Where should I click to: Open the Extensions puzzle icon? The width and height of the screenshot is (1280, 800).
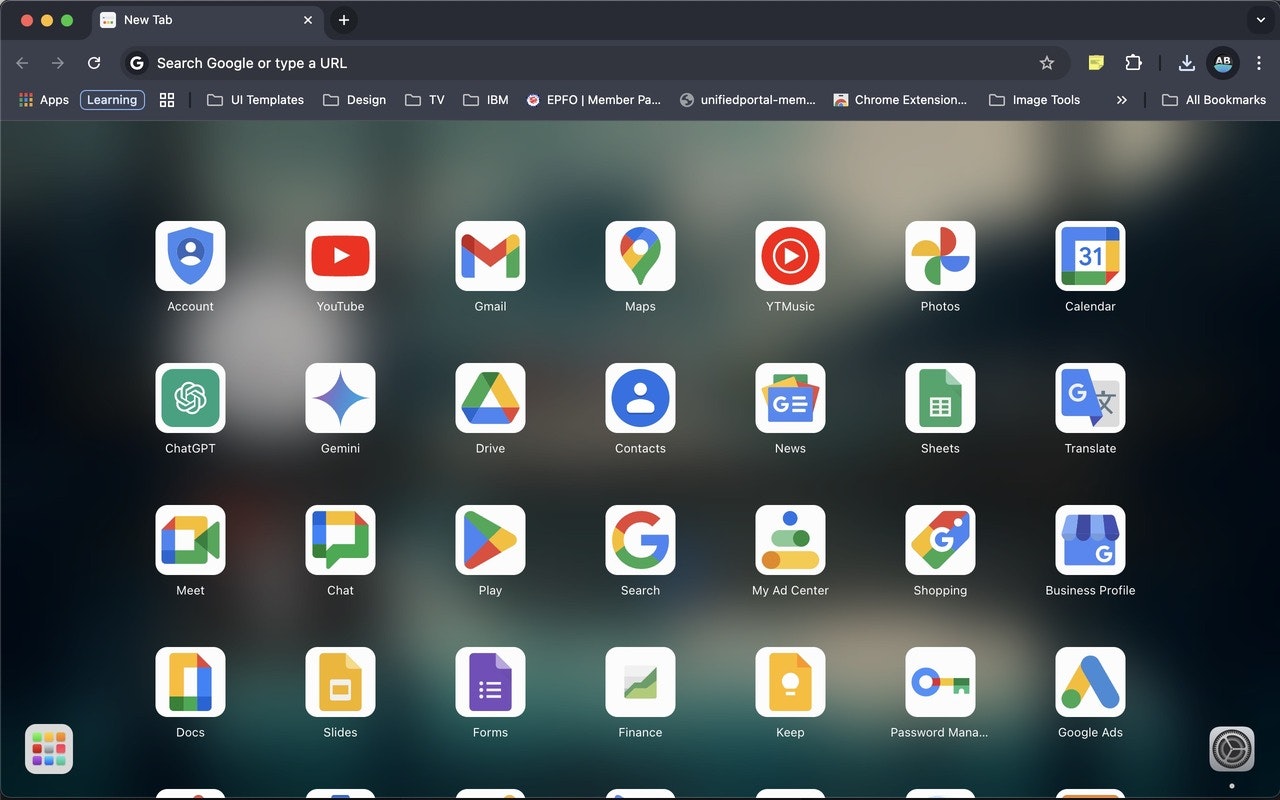coord(1133,63)
